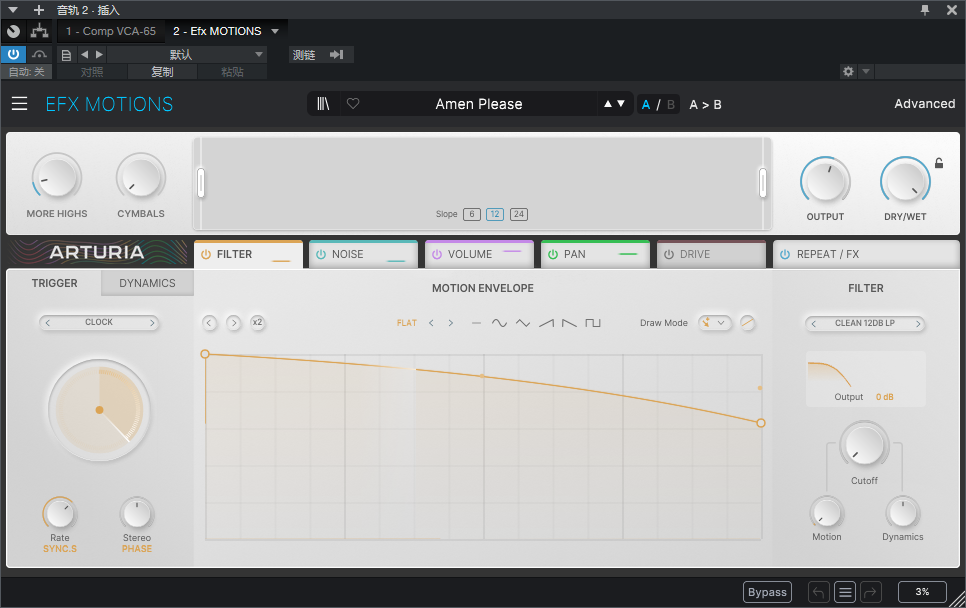Expand the dropdown arrow beside settings gear

click(866, 71)
